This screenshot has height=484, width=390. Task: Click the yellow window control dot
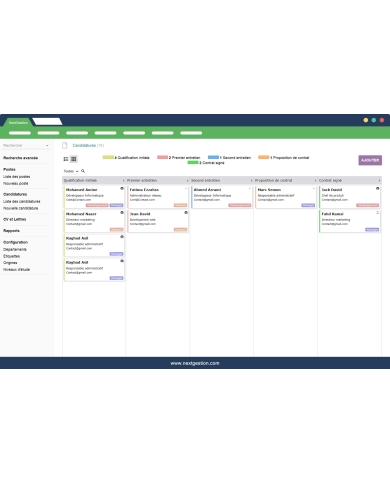point(366,120)
